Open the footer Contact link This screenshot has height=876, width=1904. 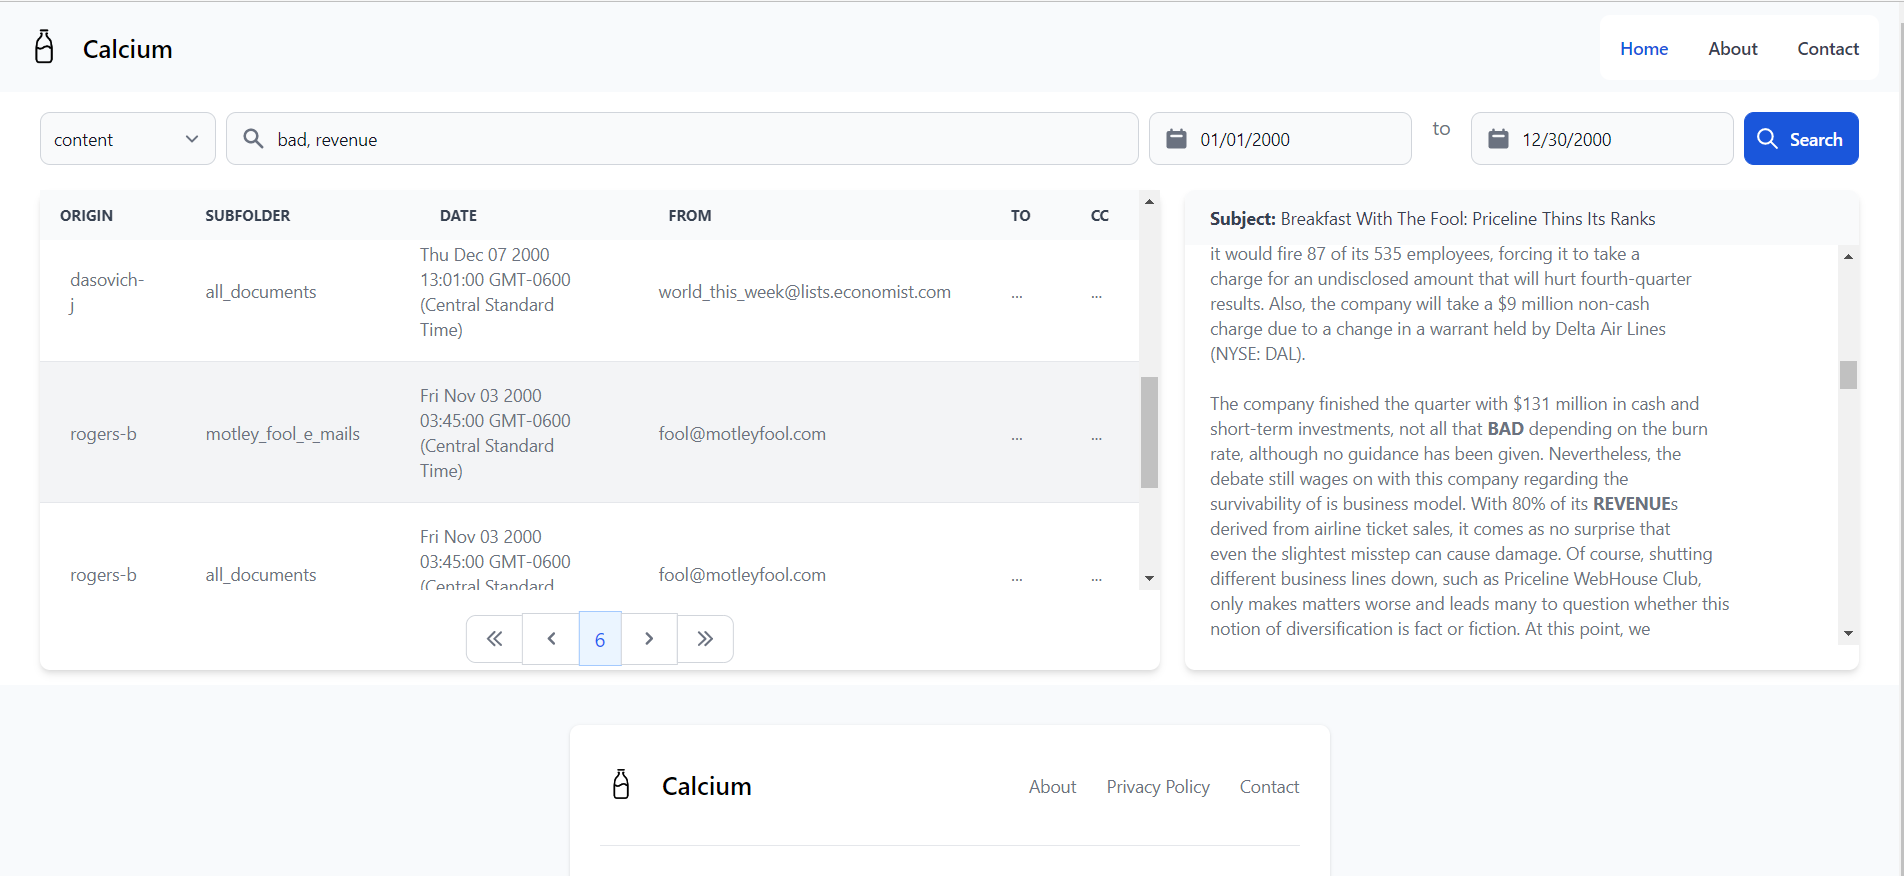[x=1269, y=787]
